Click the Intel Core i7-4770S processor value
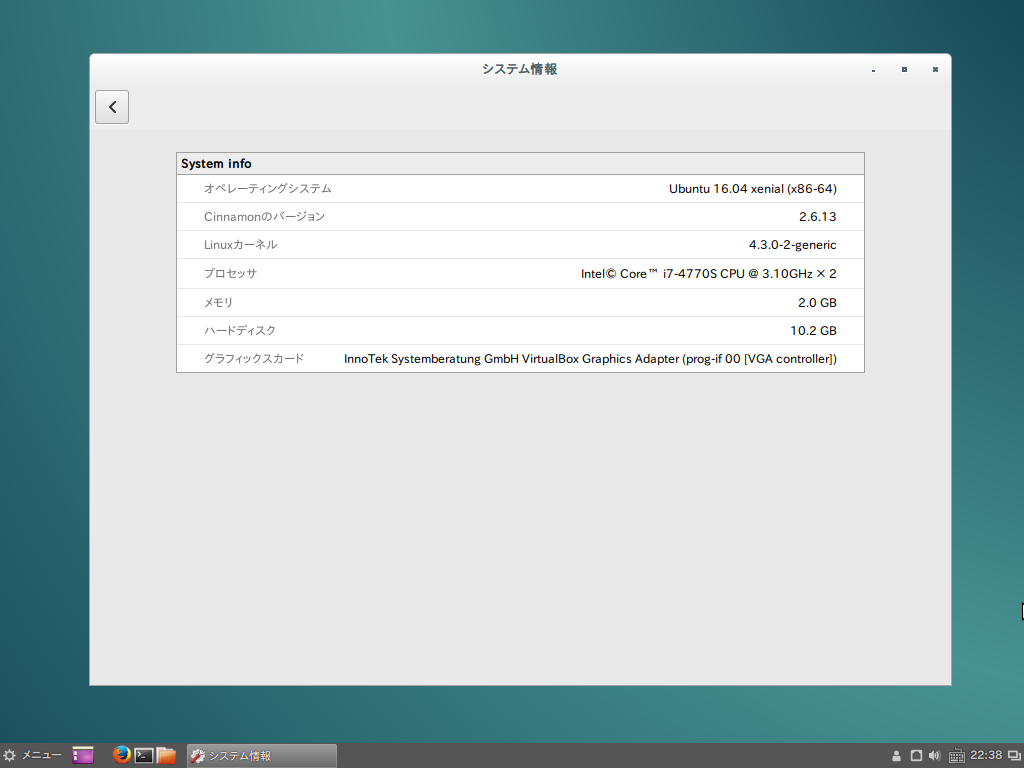This screenshot has height=768, width=1024. pyautogui.click(x=709, y=274)
